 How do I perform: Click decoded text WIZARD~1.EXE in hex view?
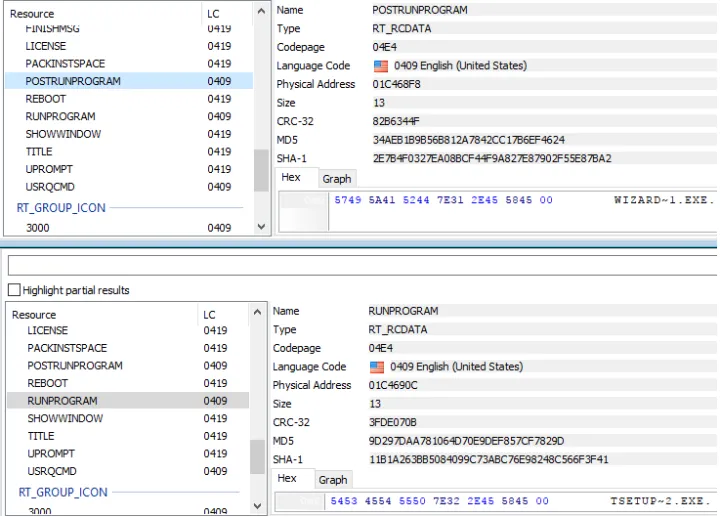pos(664,200)
